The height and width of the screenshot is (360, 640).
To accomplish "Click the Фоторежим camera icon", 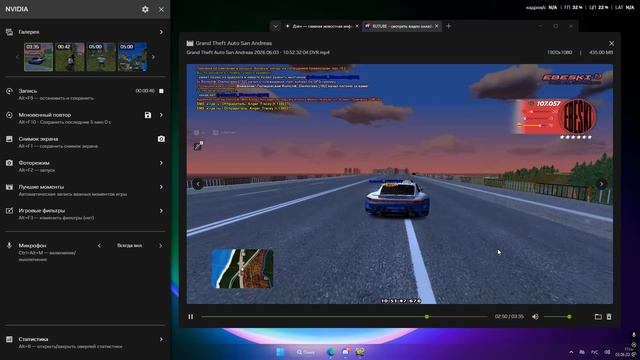I will point(9,163).
